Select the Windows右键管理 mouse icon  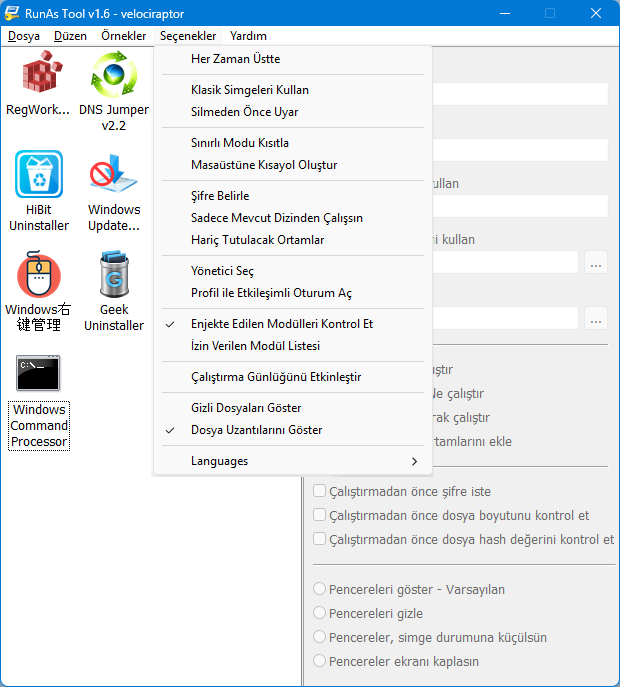coord(39,274)
